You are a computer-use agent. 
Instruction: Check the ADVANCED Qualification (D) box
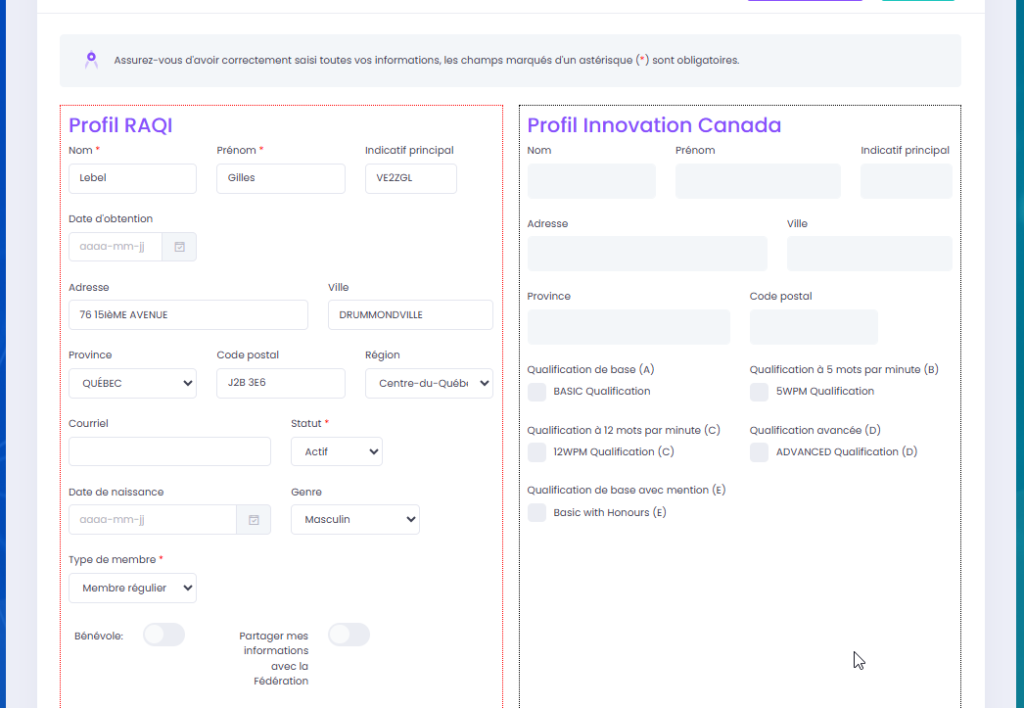760,452
